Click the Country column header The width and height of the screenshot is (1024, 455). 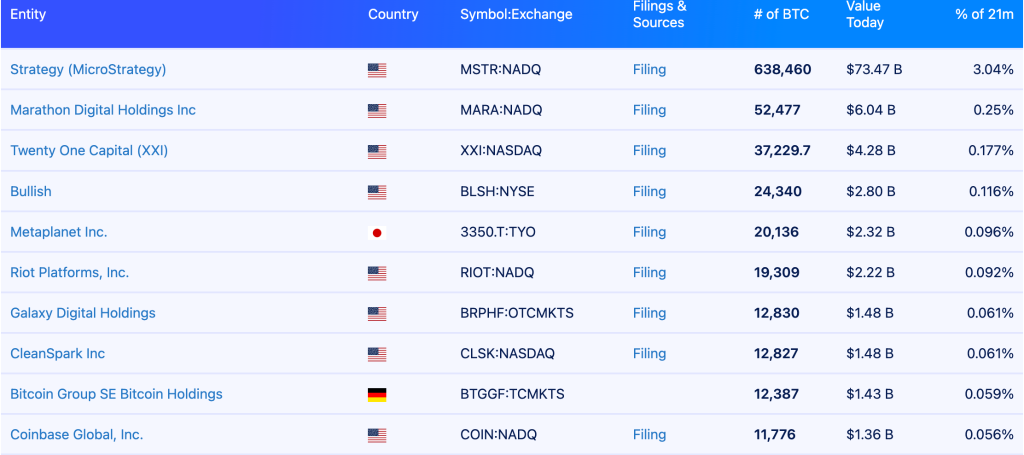pyautogui.click(x=393, y=15)
